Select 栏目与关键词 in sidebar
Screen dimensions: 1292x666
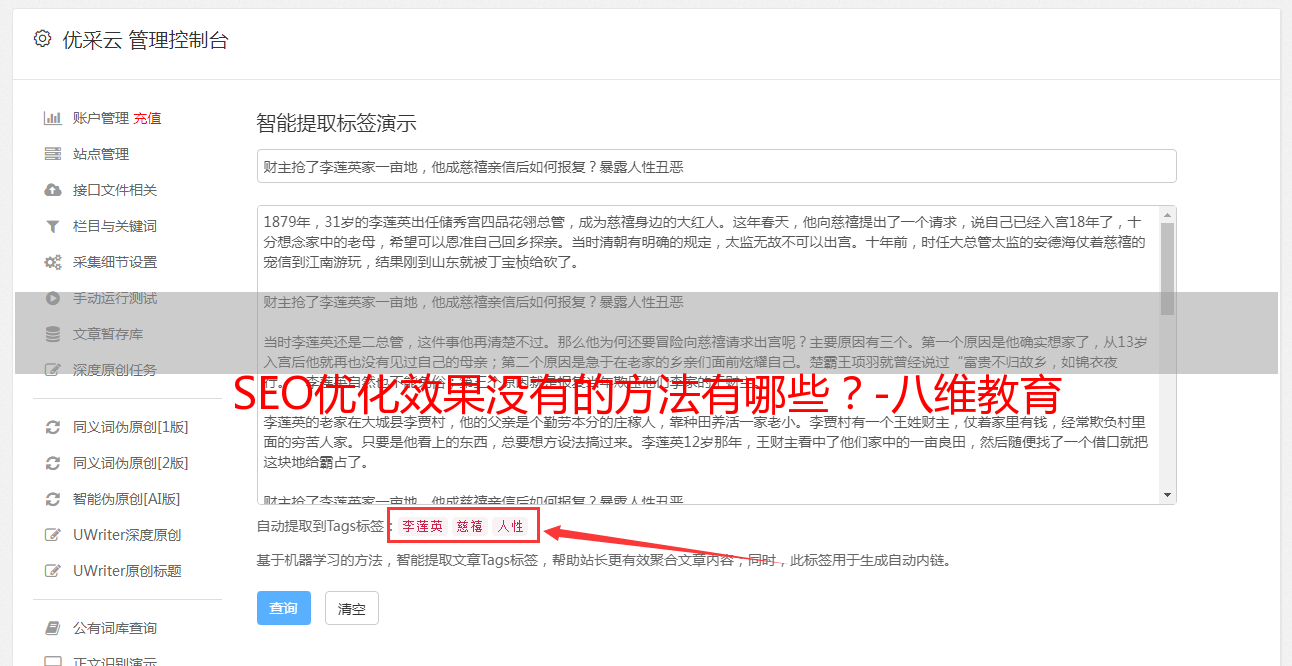click(115, 226)
